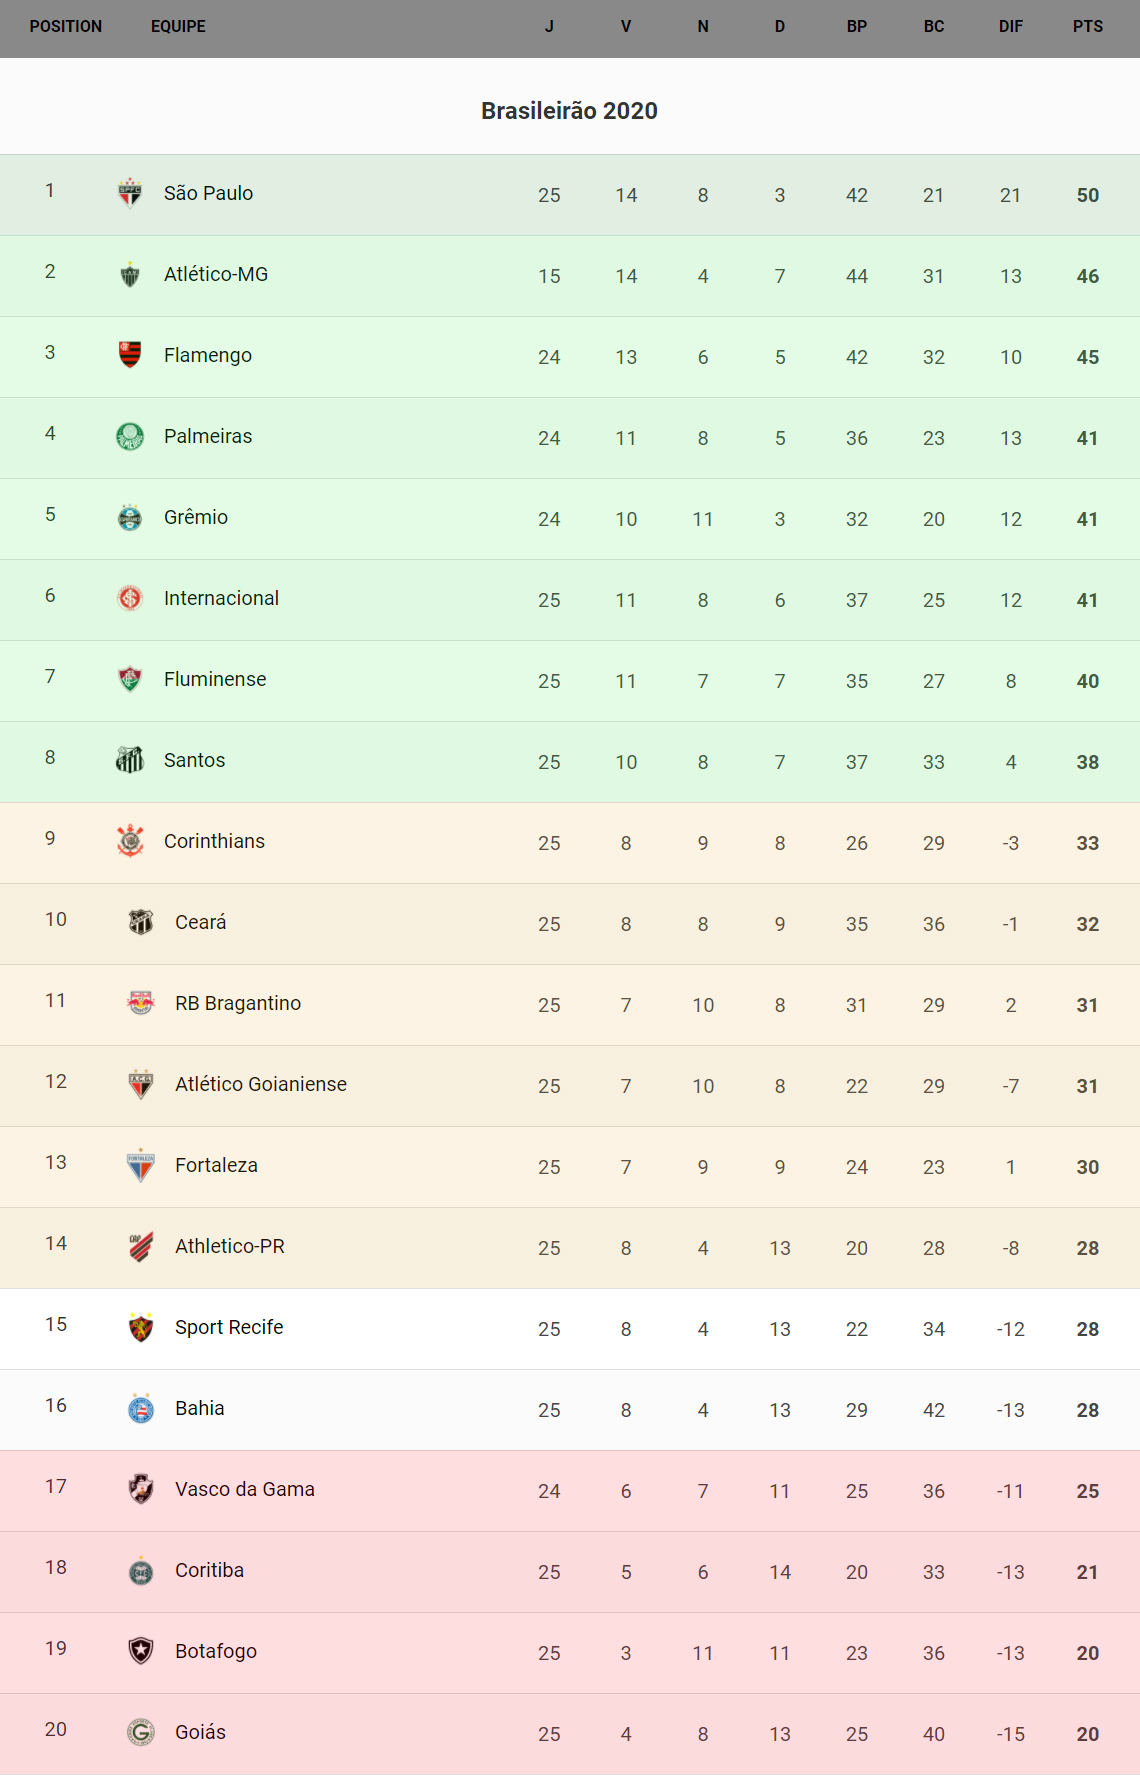The image size is (1140, 1776).
Task: Open the Sport Recife team link
Action: tap(229, 1327)
